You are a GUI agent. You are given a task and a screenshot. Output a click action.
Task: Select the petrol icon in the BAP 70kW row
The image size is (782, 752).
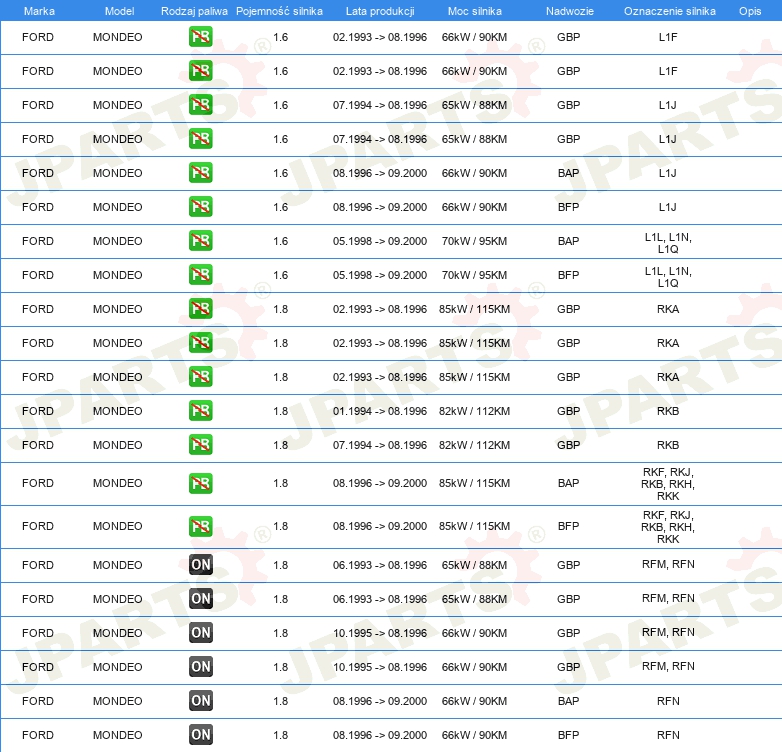(200, 240)
